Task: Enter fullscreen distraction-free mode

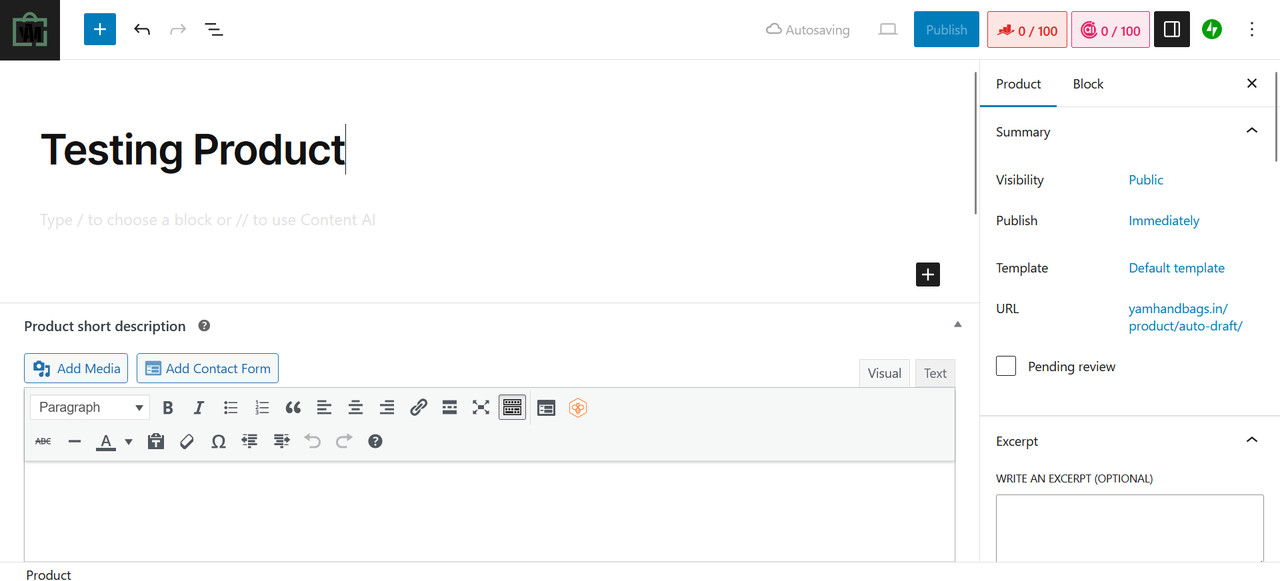Action: (x=481, y=407)
